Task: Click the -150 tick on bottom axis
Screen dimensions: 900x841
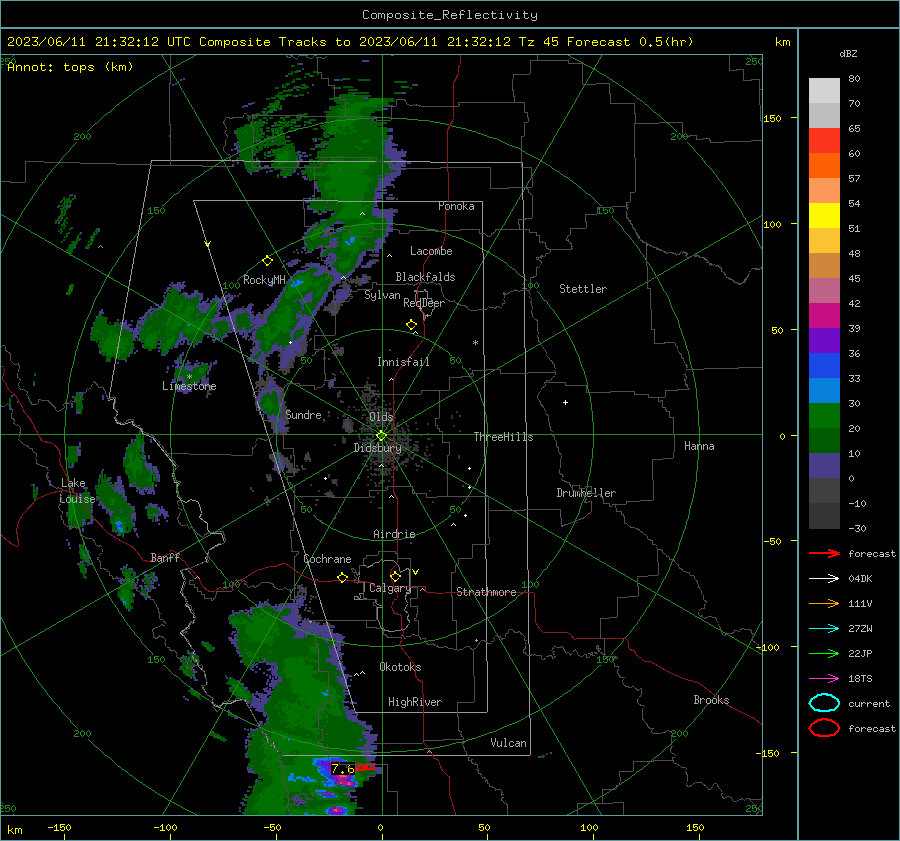Action: 59,827
